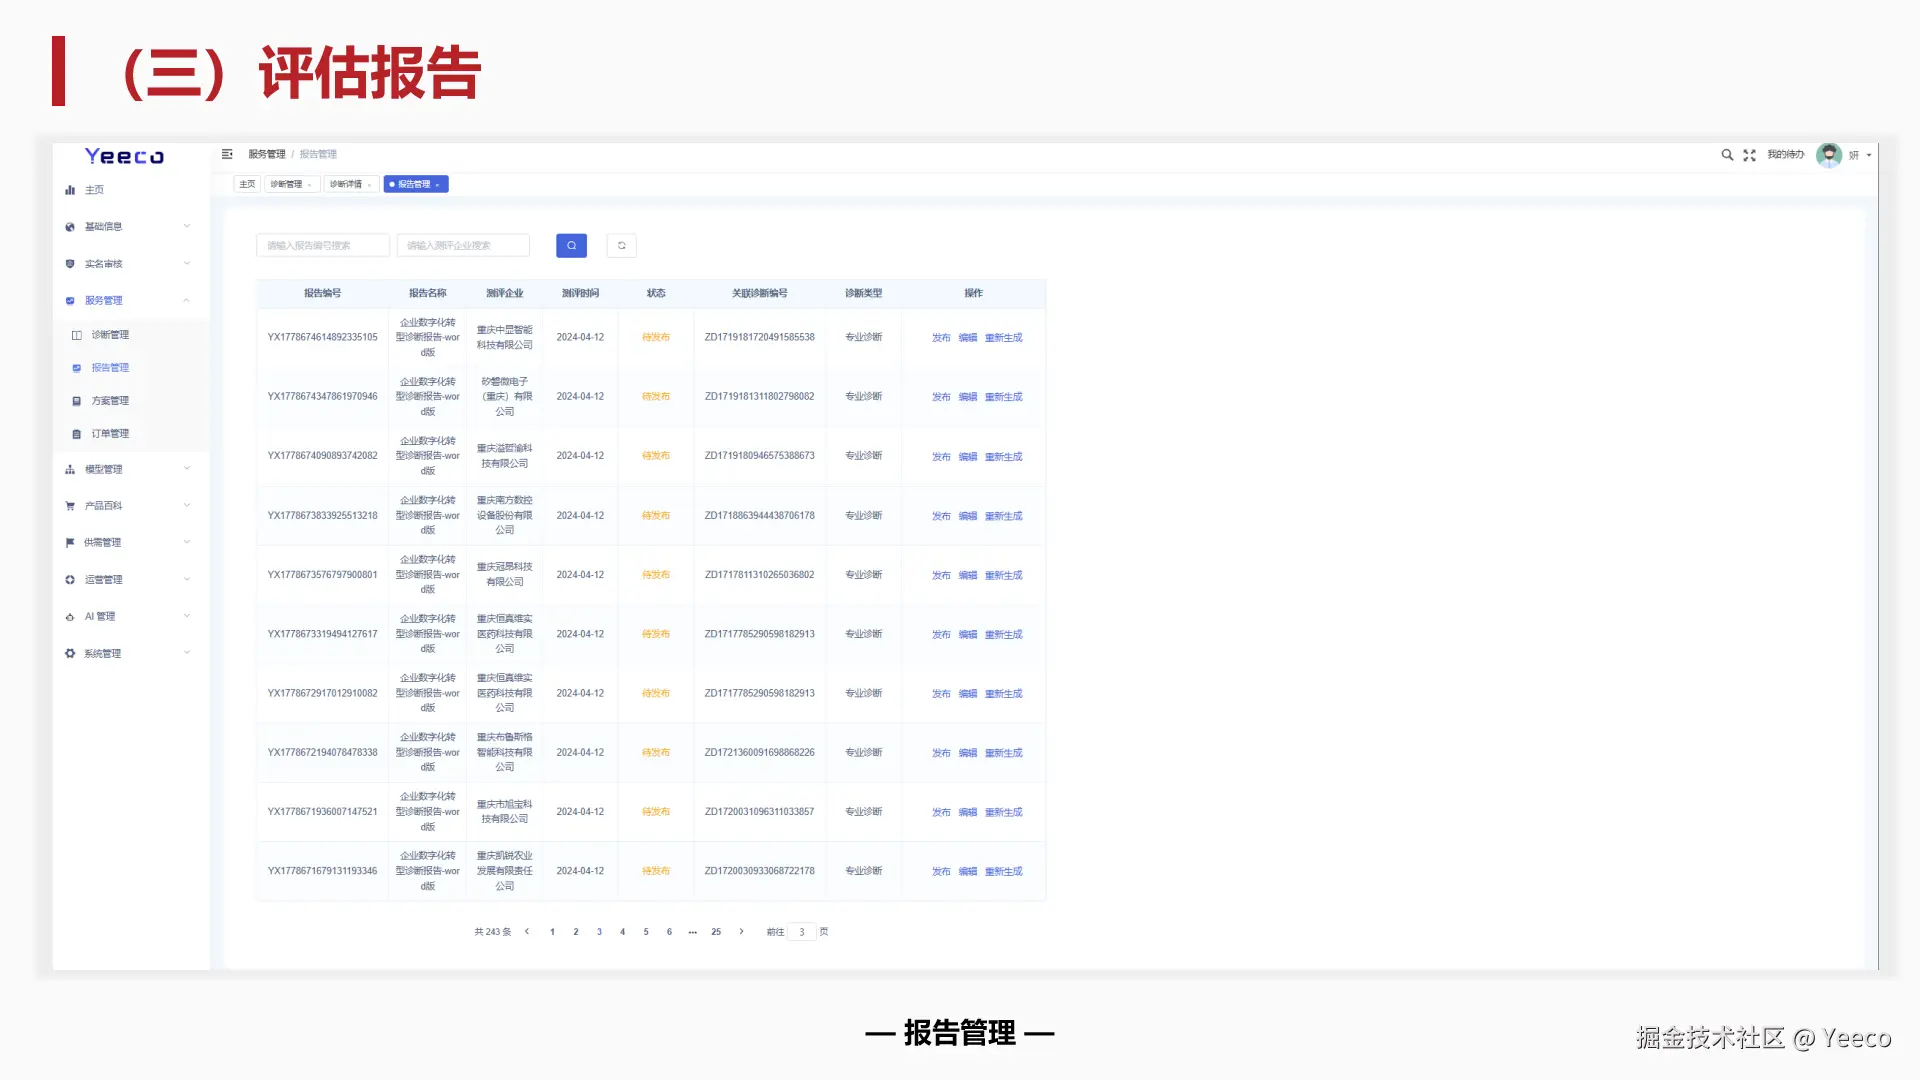The width and height of the screenshot is (1920, 1080).
Task: Click the fullscreen toggle icon
Action: [x=1749, y=155]
